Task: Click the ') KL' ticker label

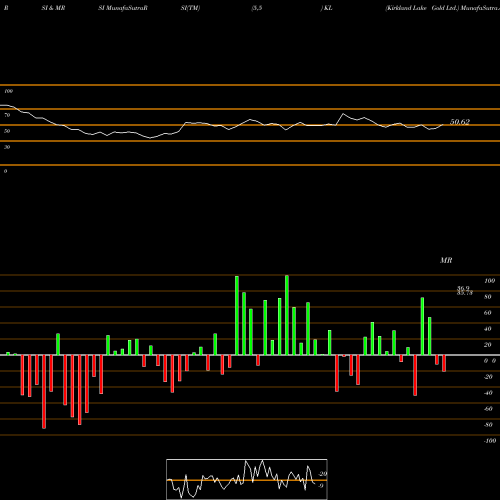Action: 327,8
